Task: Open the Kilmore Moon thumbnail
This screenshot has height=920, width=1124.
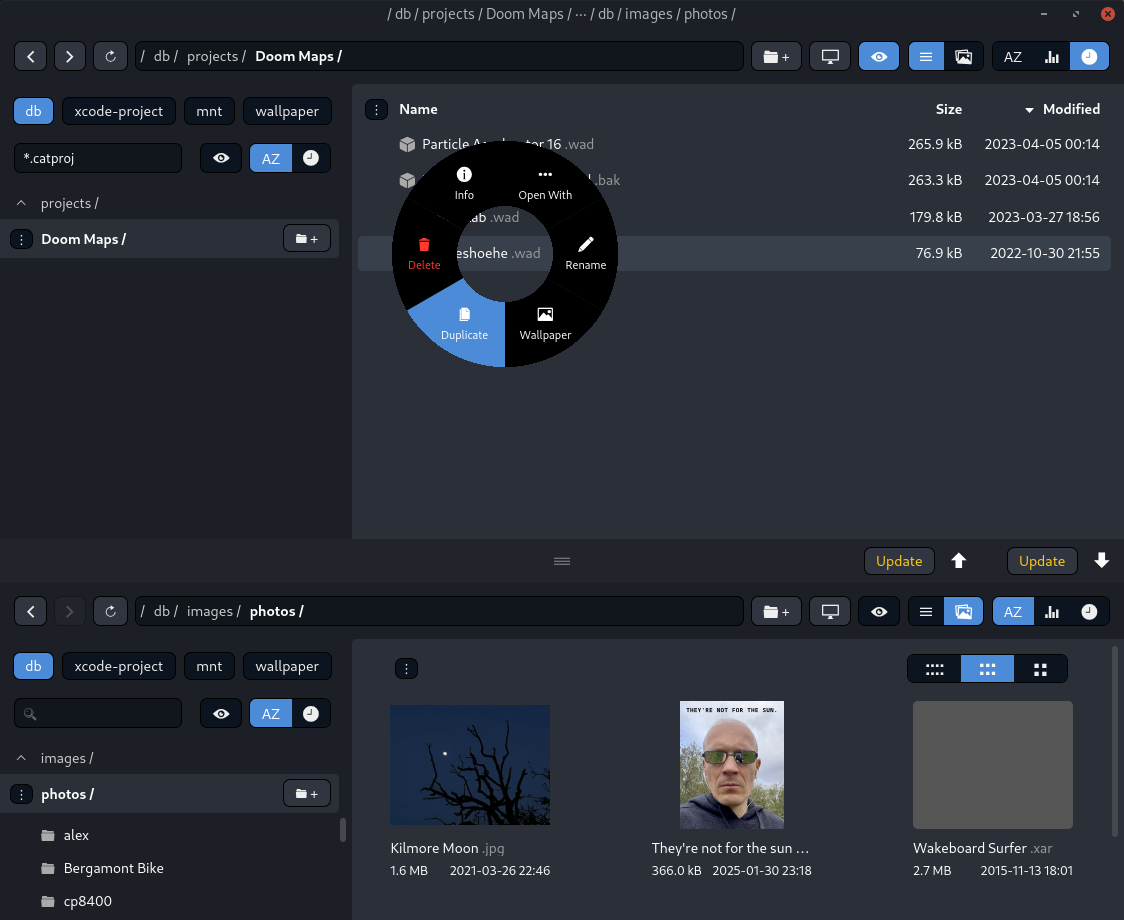Action: 470,765
